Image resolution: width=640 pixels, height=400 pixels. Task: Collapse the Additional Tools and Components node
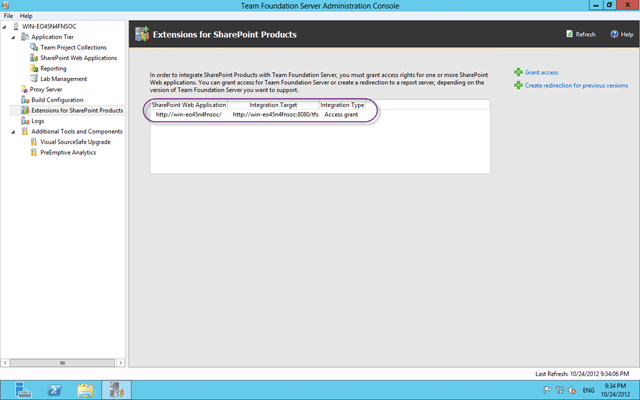pos(13,132)
